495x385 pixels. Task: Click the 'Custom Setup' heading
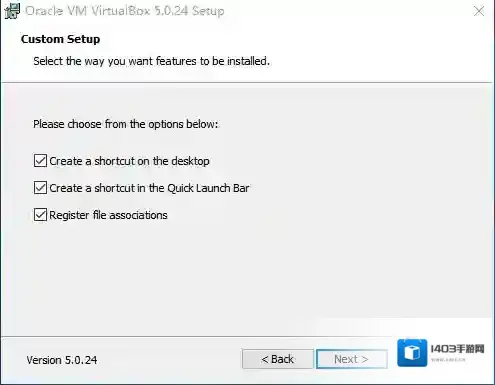(60, 39)
